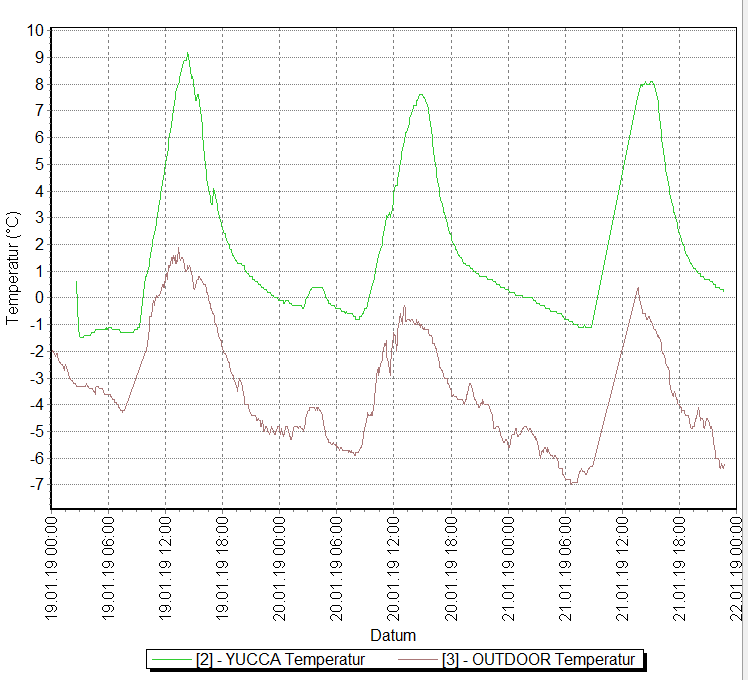Click the starting point of the green YUCCA curve
748x680 pixels.
click(76, 282)
